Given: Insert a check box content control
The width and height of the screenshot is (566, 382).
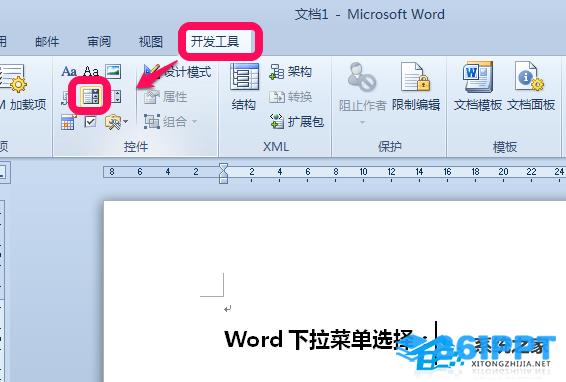Looking at the screenshot, I should tap(90, 122).
